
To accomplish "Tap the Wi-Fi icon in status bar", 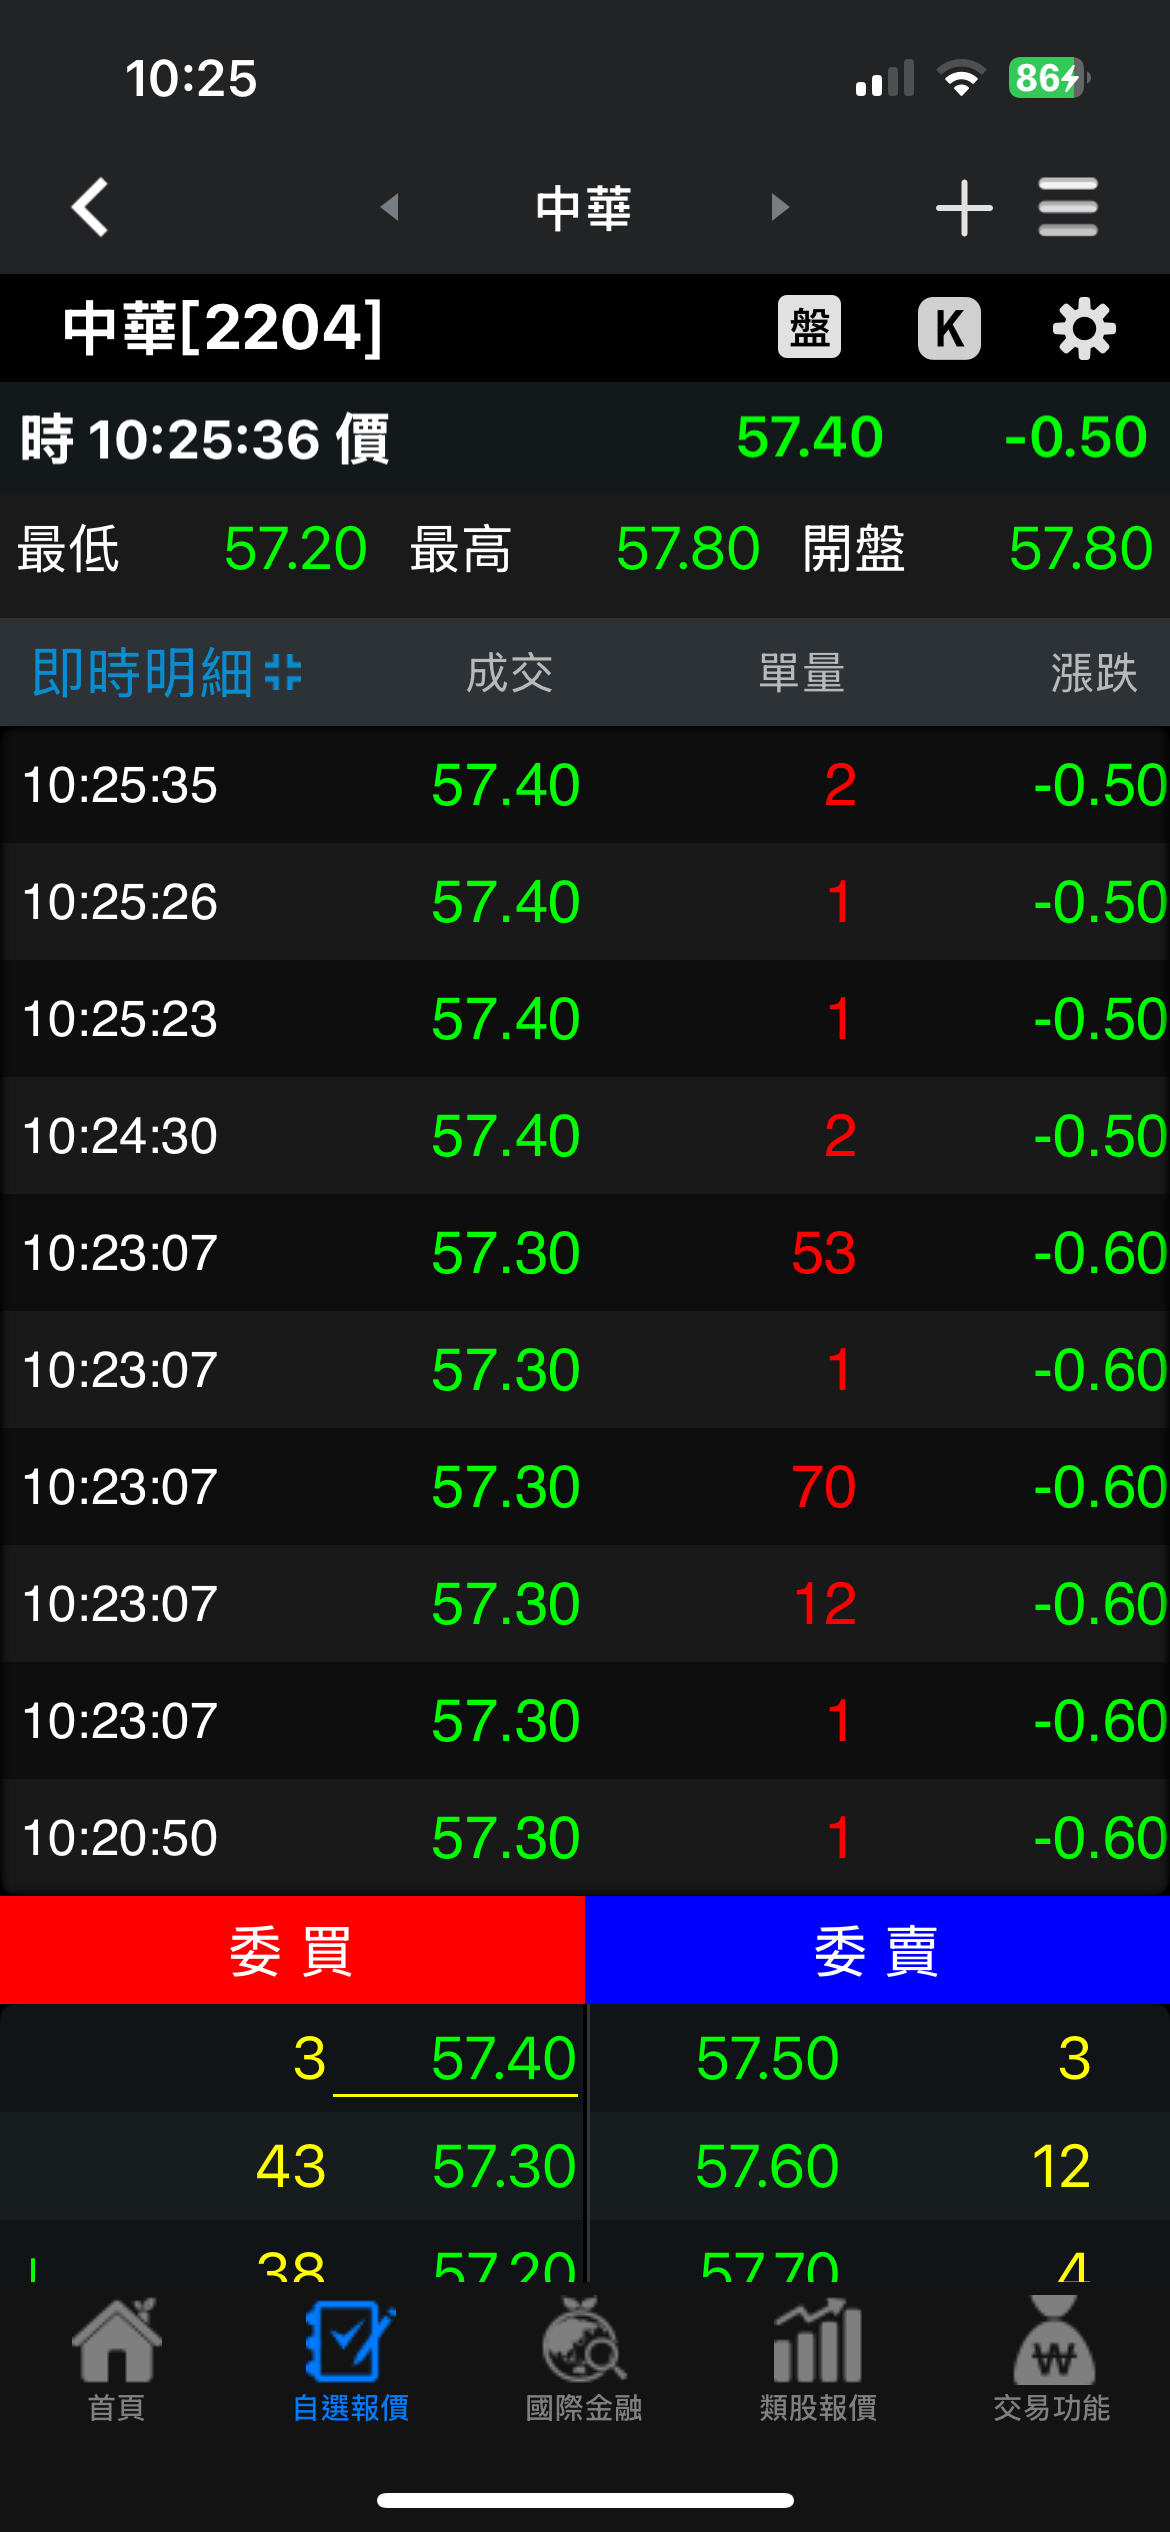I will point(961,78).
